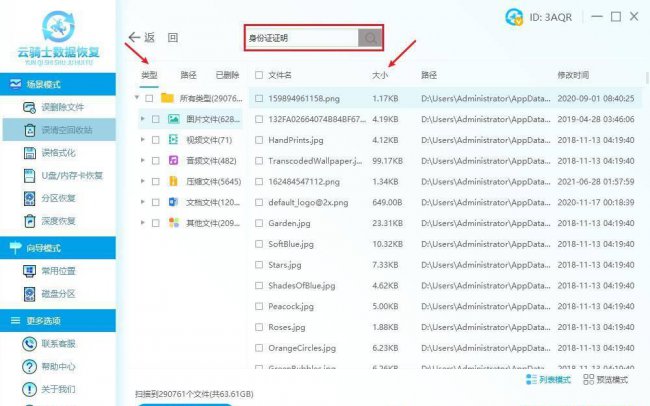650x406 pixels.
Task: Expand the 文档文件 tree node
Action: point(143,202)
